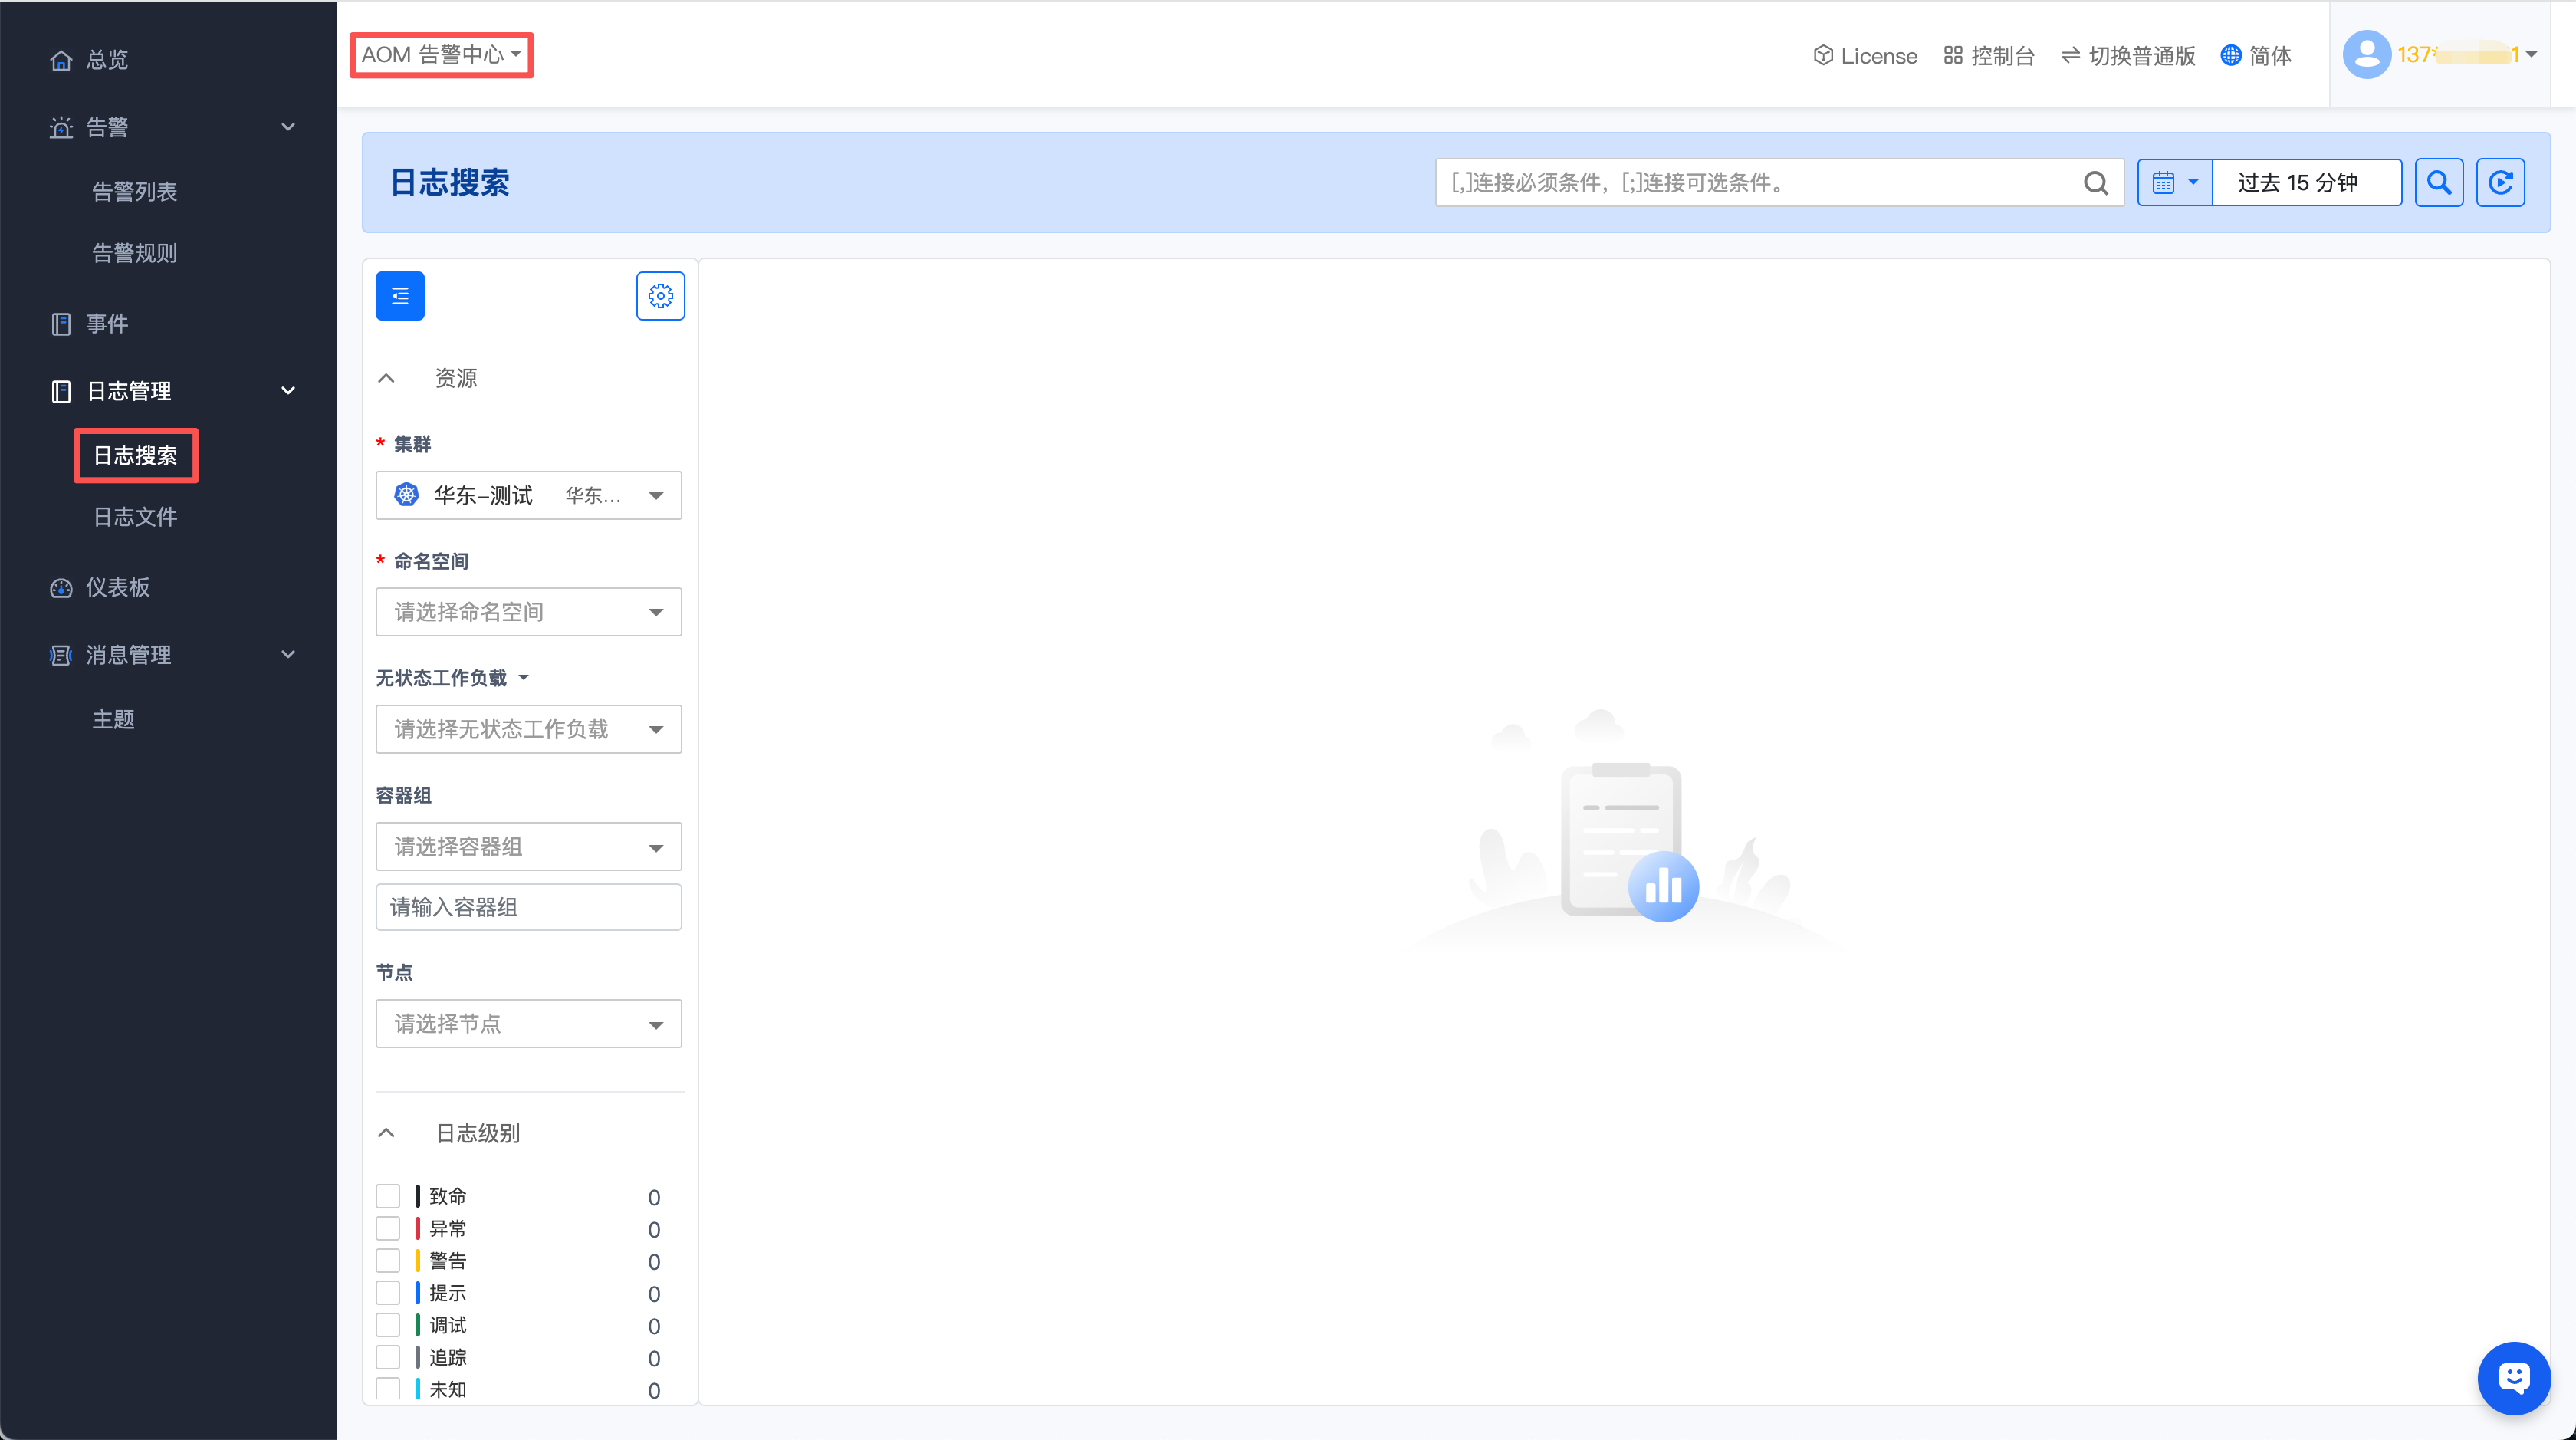
Task: Check the 致命 log level checkbox
Action: click(388, 1196)
